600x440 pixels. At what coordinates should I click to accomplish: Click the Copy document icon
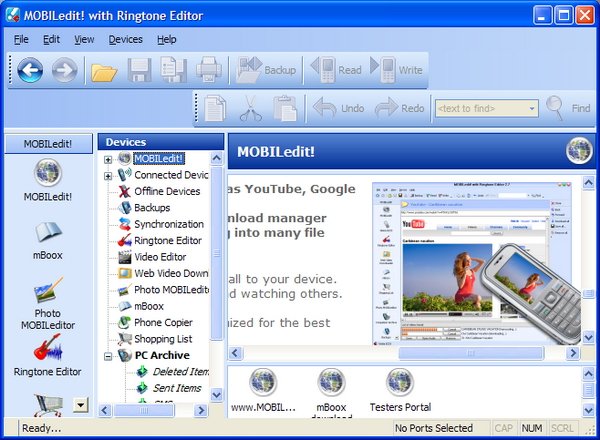[x=215, y=108]
